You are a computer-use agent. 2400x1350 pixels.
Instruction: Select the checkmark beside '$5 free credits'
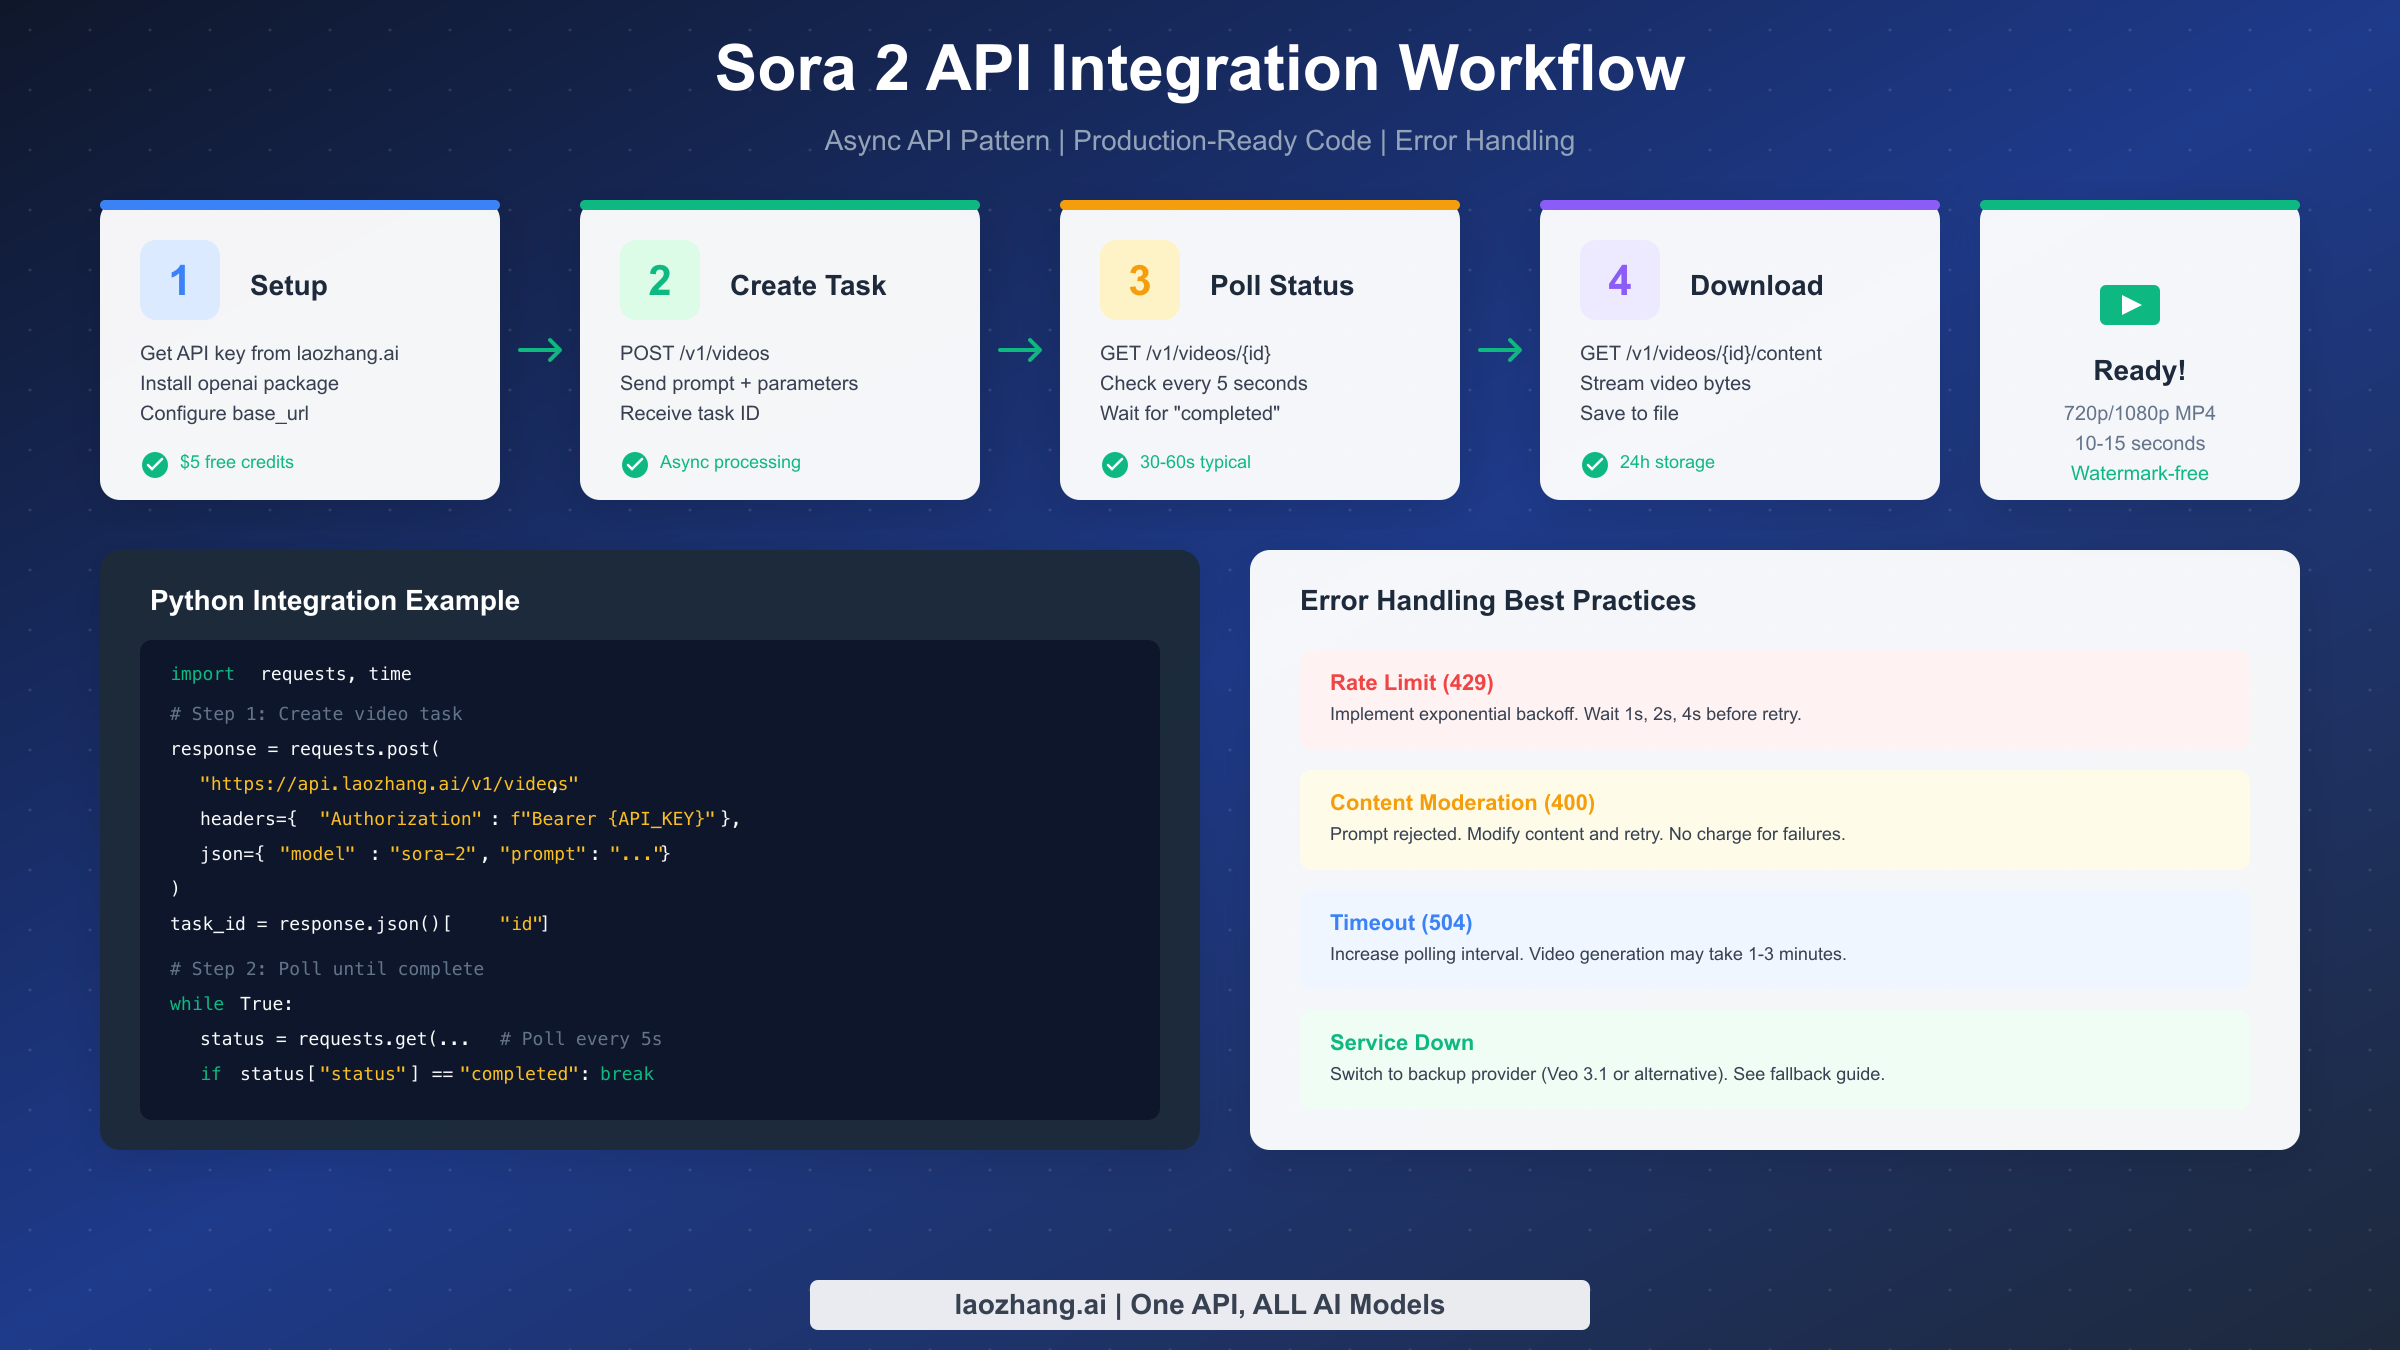[155, 464]
